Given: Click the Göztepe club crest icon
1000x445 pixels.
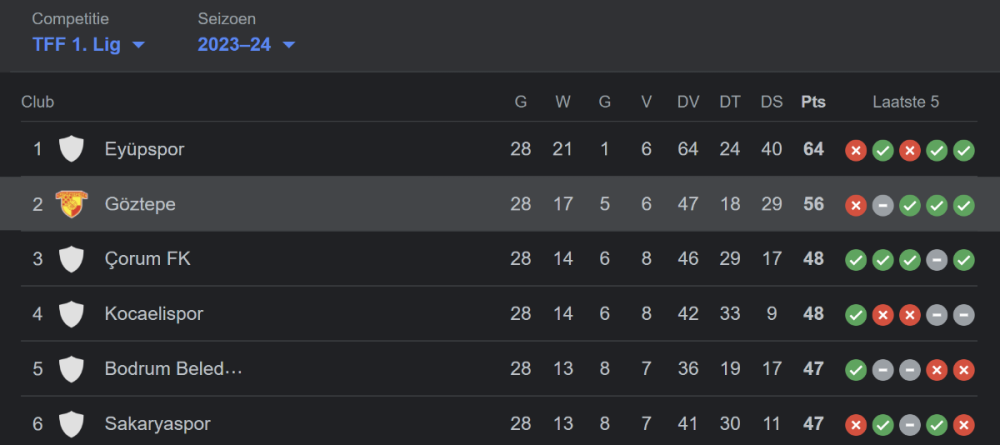Looking at the screenshot, I should 71,204.
